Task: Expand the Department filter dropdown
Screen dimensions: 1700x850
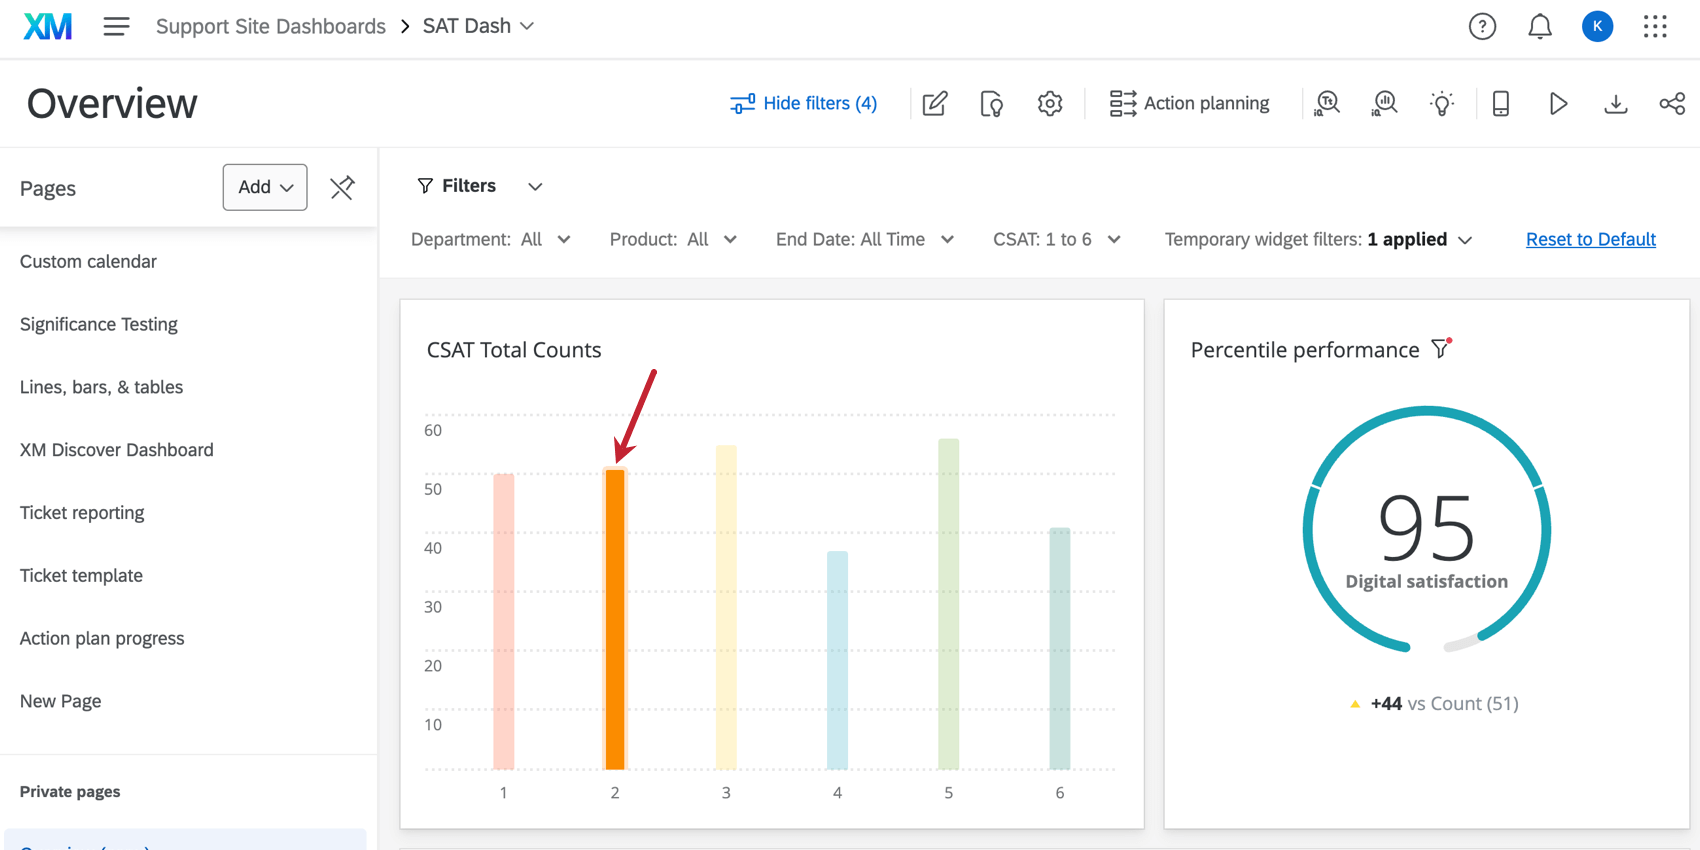Action: click(x=490, y=240)
